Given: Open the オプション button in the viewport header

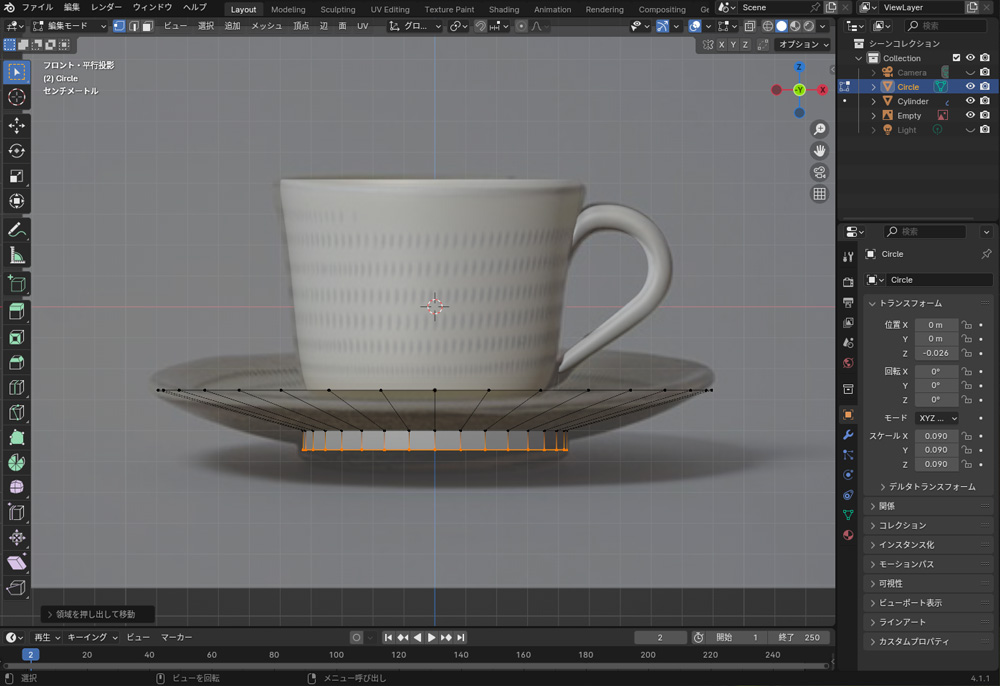Looking at the screenshot, I should click(803, 44).
